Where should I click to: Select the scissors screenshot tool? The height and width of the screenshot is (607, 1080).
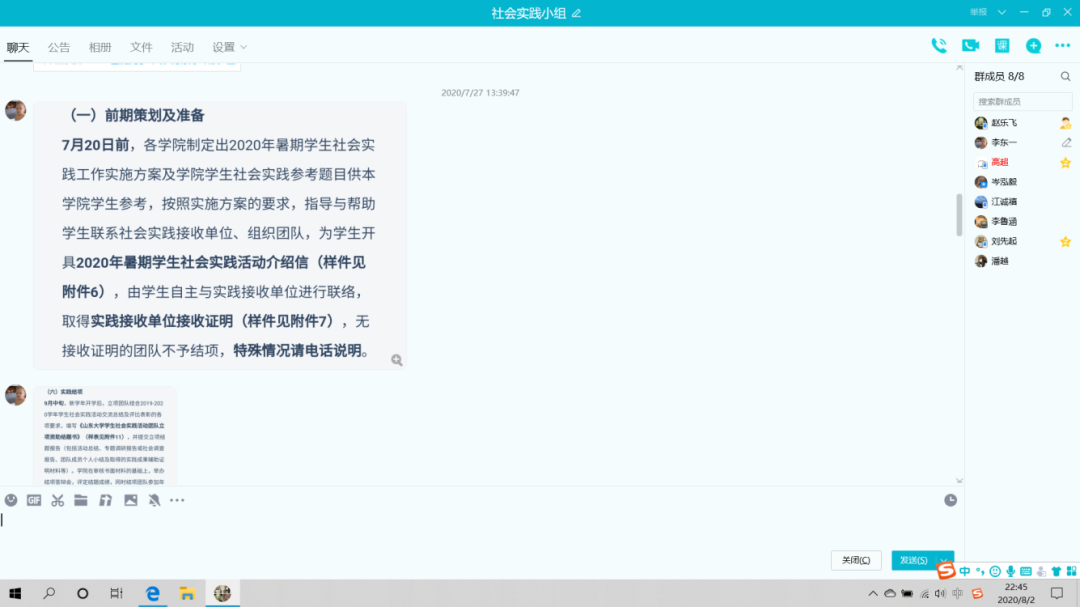pos(57,500)
